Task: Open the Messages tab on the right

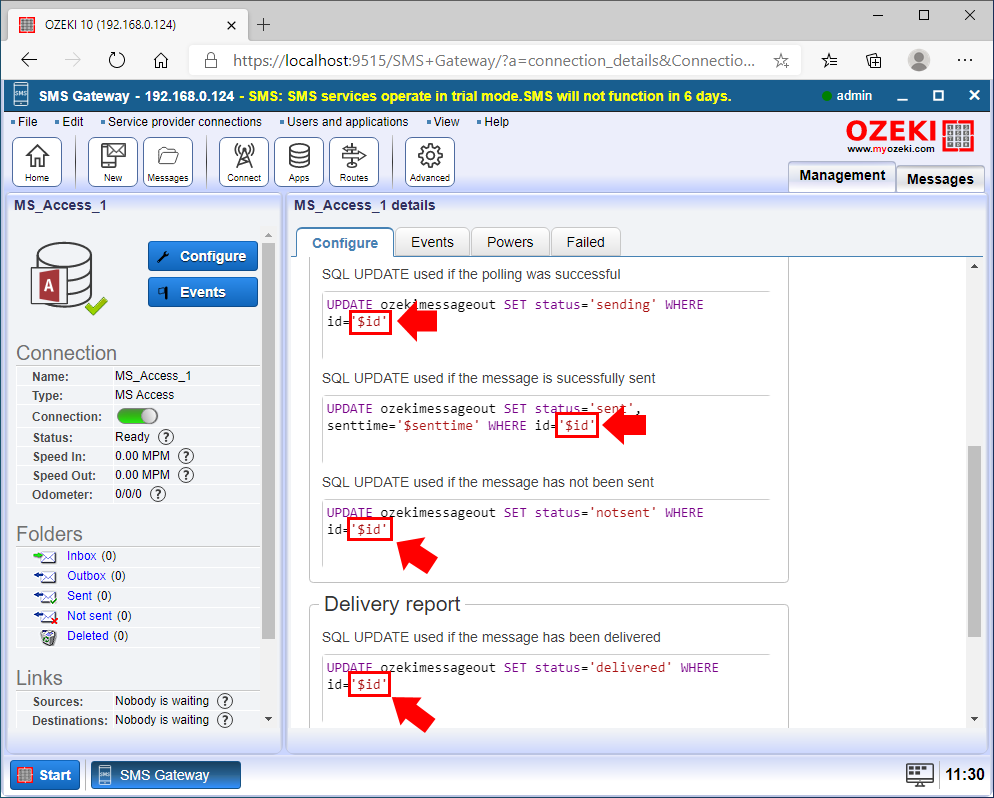Action: [x=939, y=179]
